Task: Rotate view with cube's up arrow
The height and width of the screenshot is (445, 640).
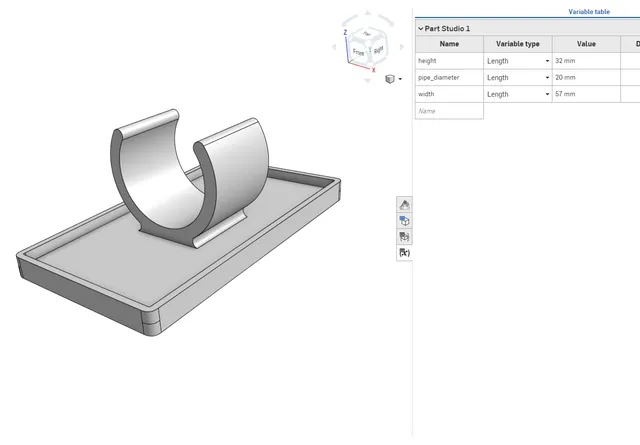Action: (368, 13)
